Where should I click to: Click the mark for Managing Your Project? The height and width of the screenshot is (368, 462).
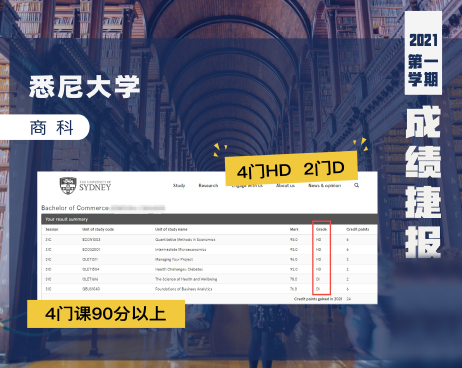(x=294, y=259)
